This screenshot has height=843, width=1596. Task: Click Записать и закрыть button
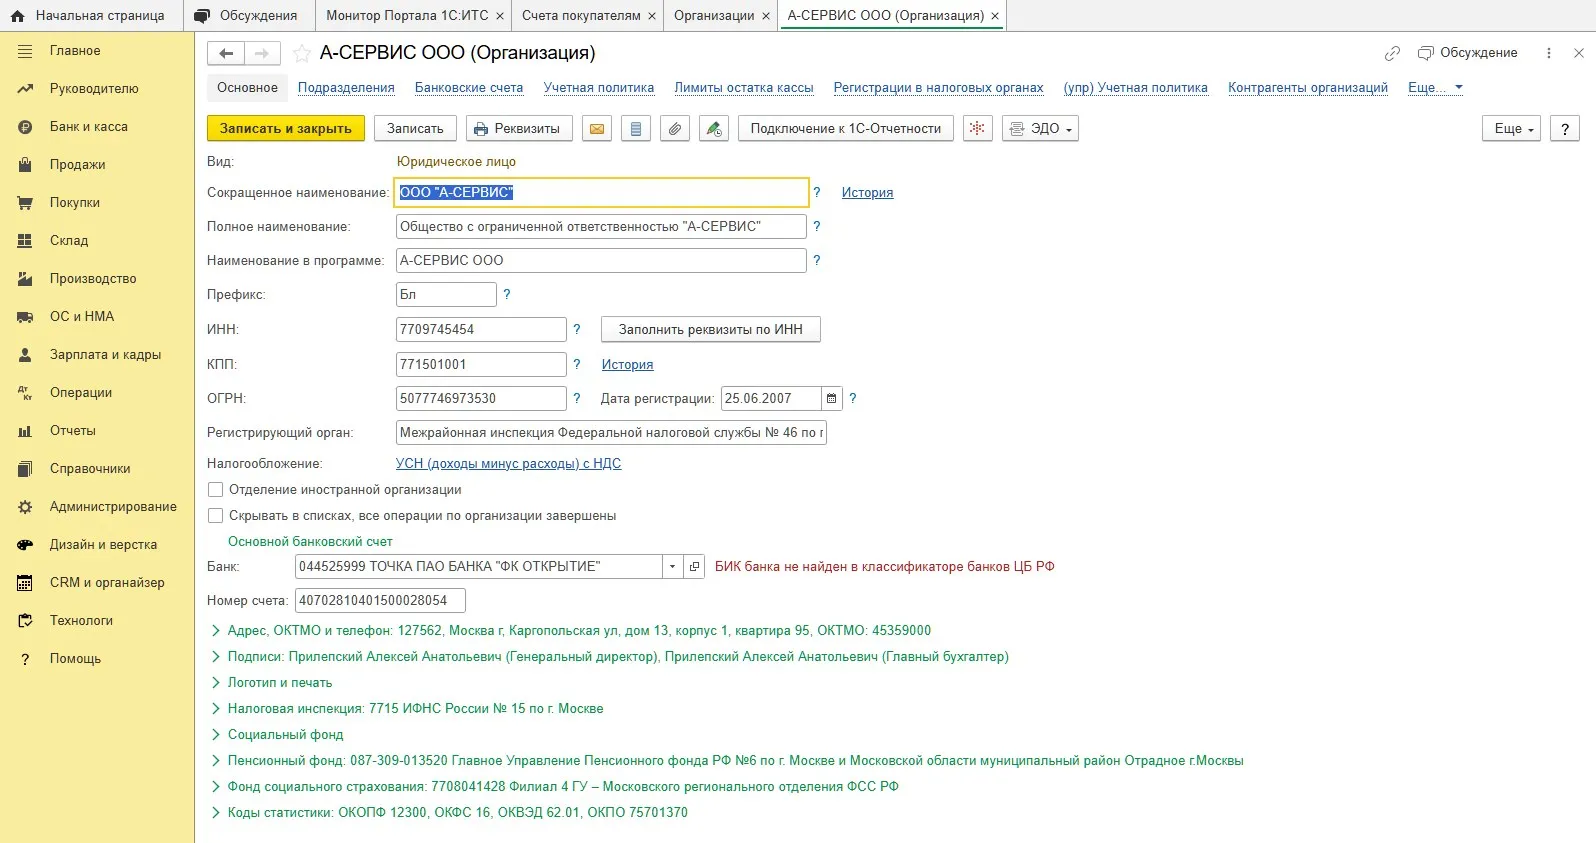[286, 129]
